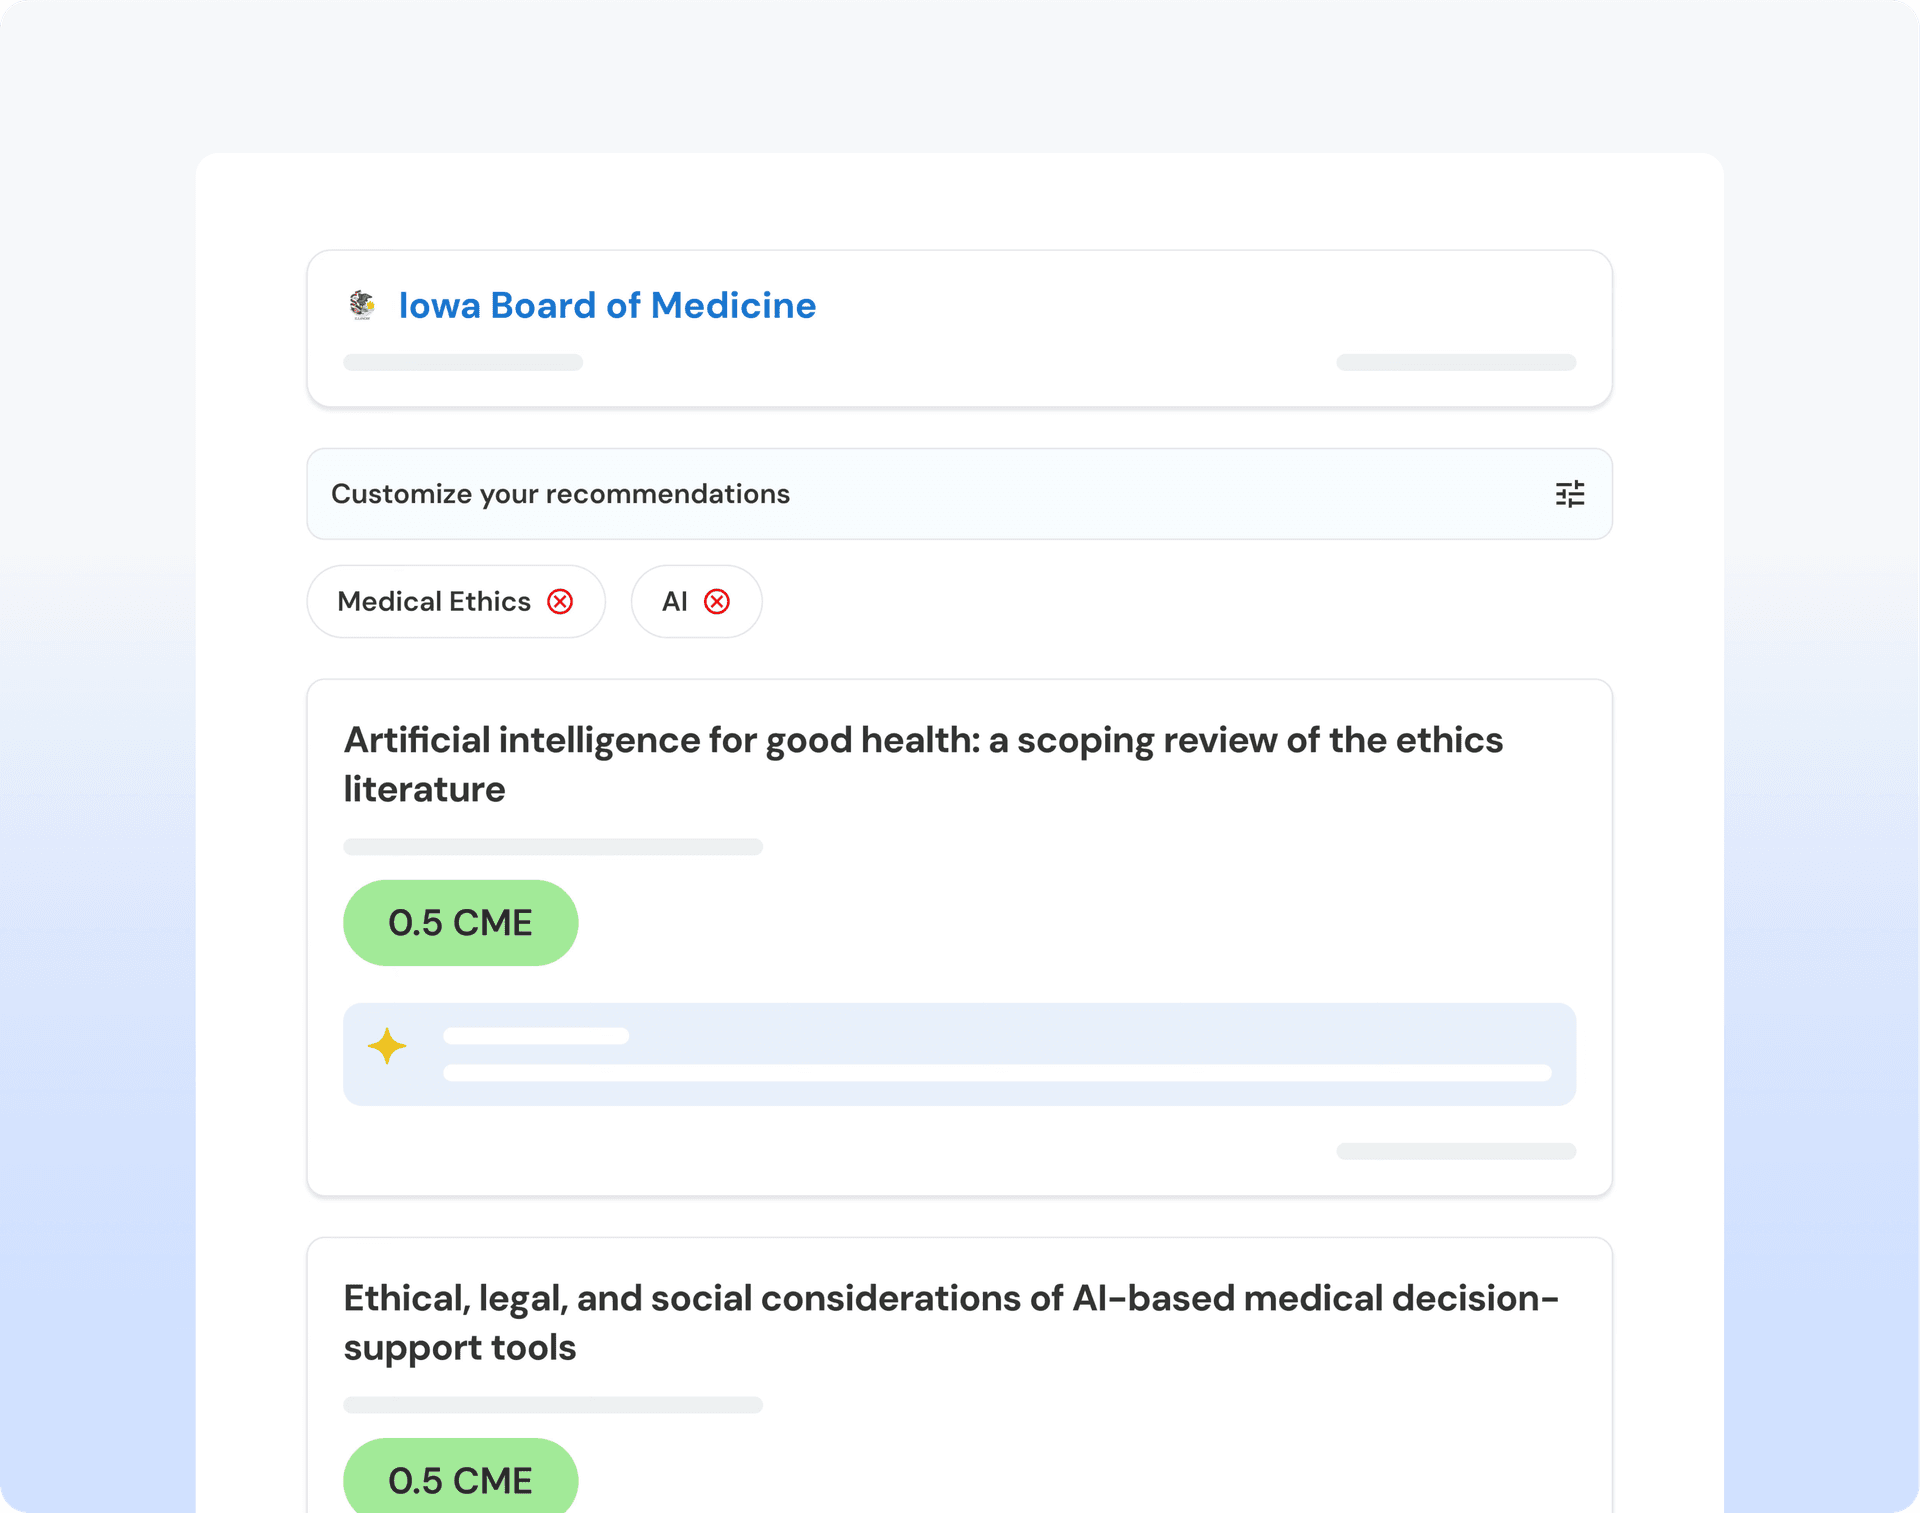
Task: Select the Medical Ethics chip label
Action: 434,601
